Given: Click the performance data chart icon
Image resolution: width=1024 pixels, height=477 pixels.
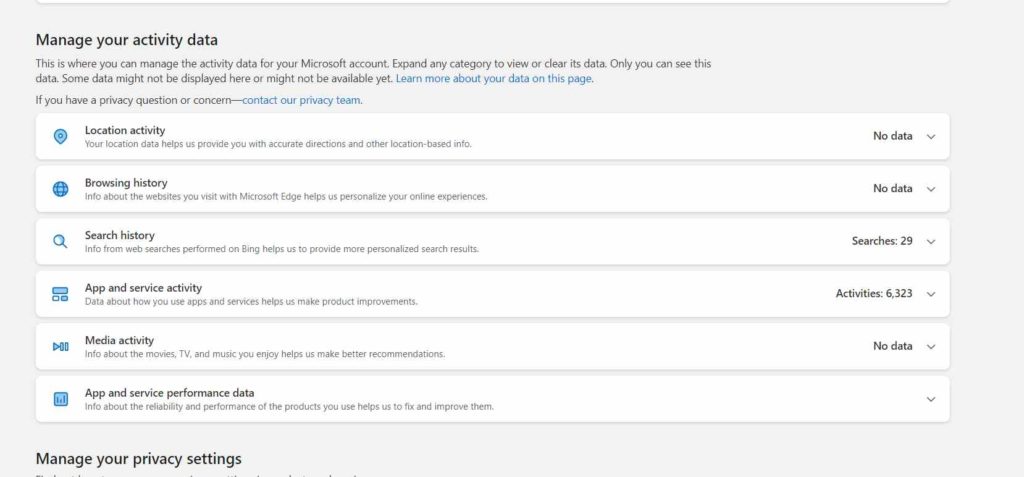Looking at the screenshot, I should click(60, 399).
